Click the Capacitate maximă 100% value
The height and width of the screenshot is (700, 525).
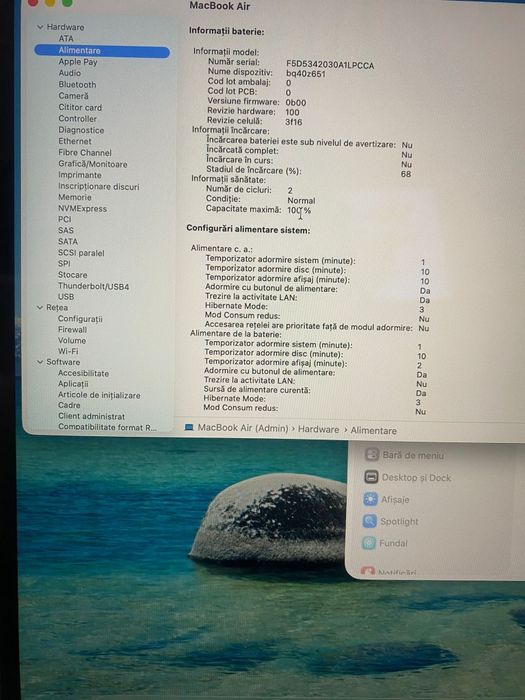point(299,210)
